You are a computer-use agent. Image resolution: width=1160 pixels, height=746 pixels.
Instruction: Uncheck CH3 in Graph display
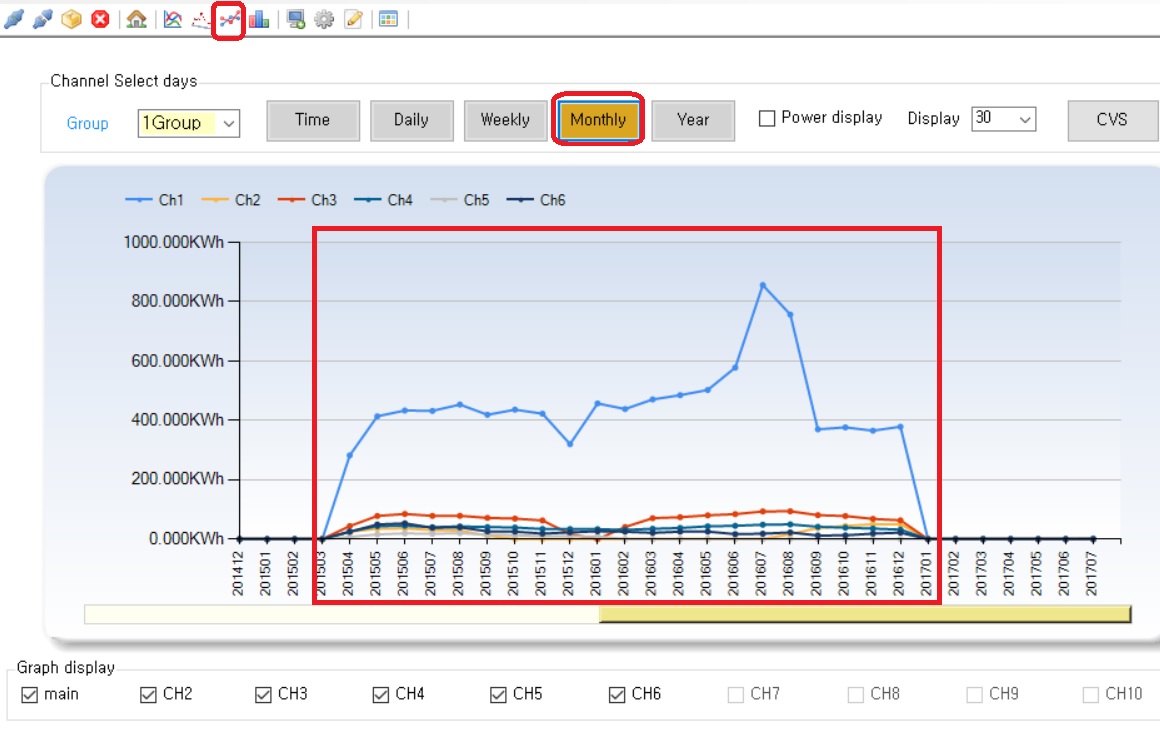tap(263, 695)
